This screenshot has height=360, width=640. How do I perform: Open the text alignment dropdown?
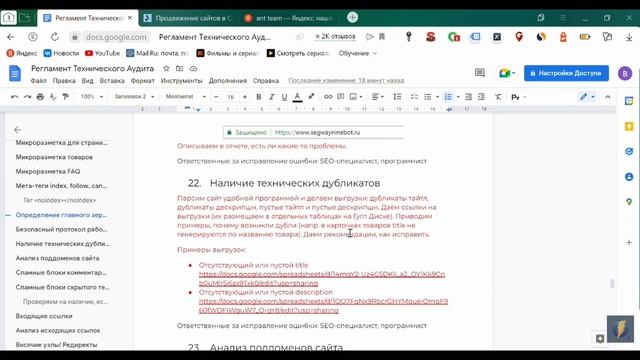[378, 97]
